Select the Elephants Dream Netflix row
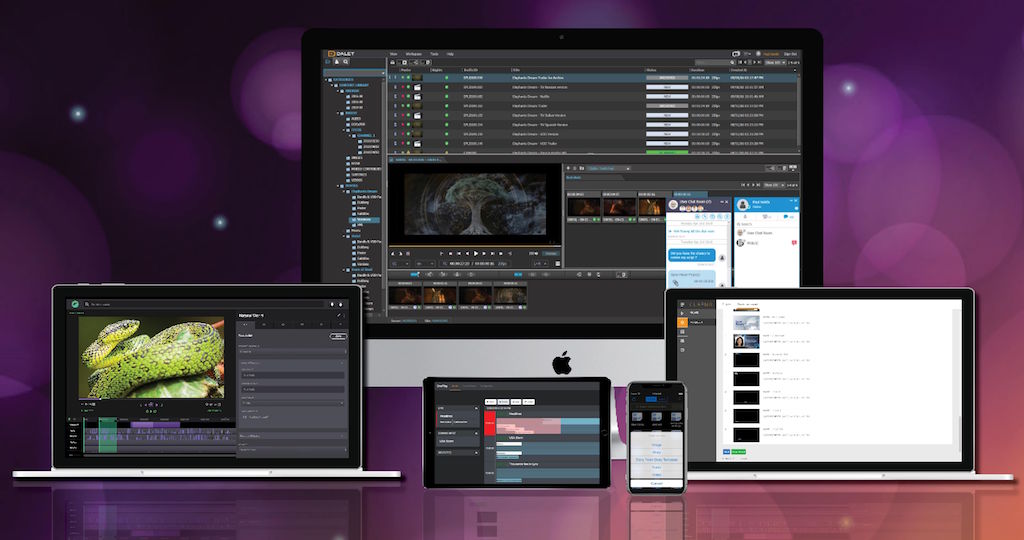1024x540 pixels. 592,96
